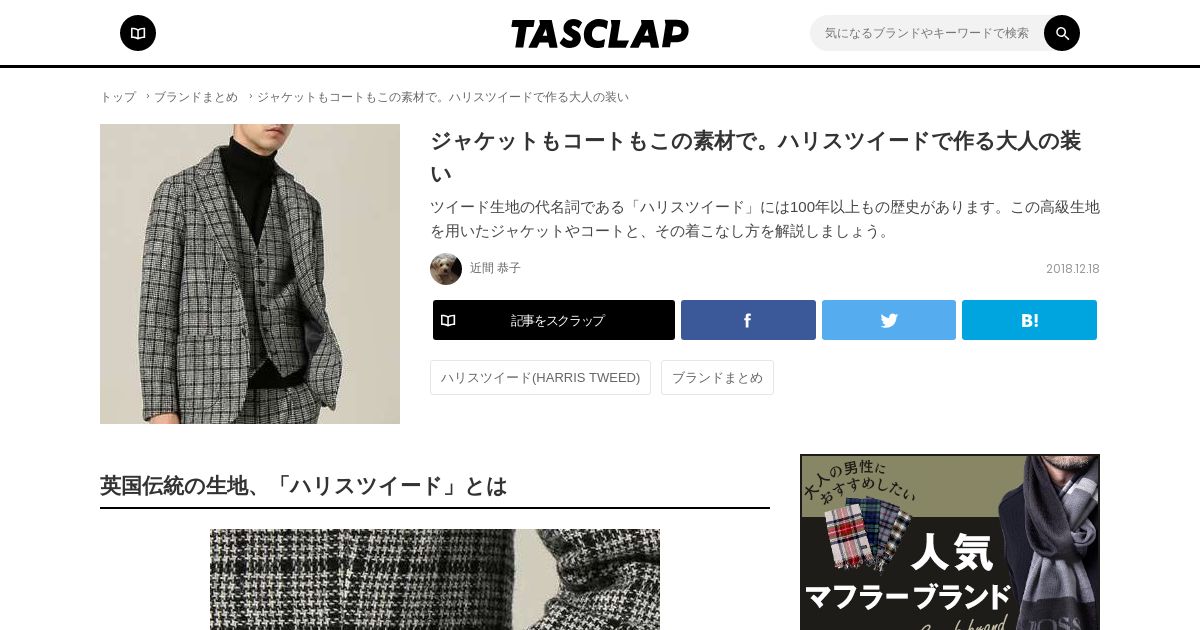Click the tweed jacket hero image

(x=250, y=274)
